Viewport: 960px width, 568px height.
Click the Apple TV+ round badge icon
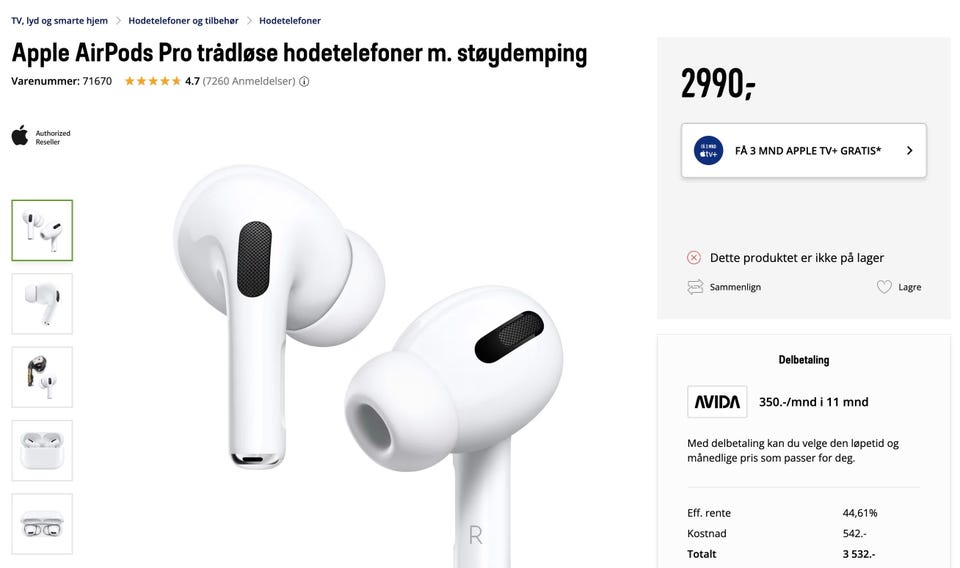[x=708, y=151]
